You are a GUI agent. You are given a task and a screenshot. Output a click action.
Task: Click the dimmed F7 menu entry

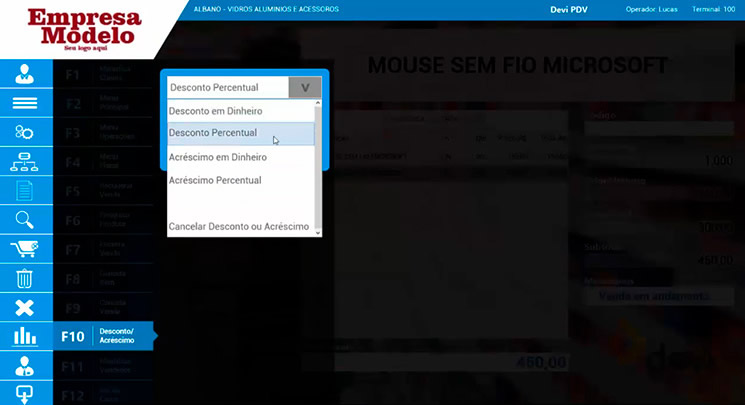click(x=103, y=249)
